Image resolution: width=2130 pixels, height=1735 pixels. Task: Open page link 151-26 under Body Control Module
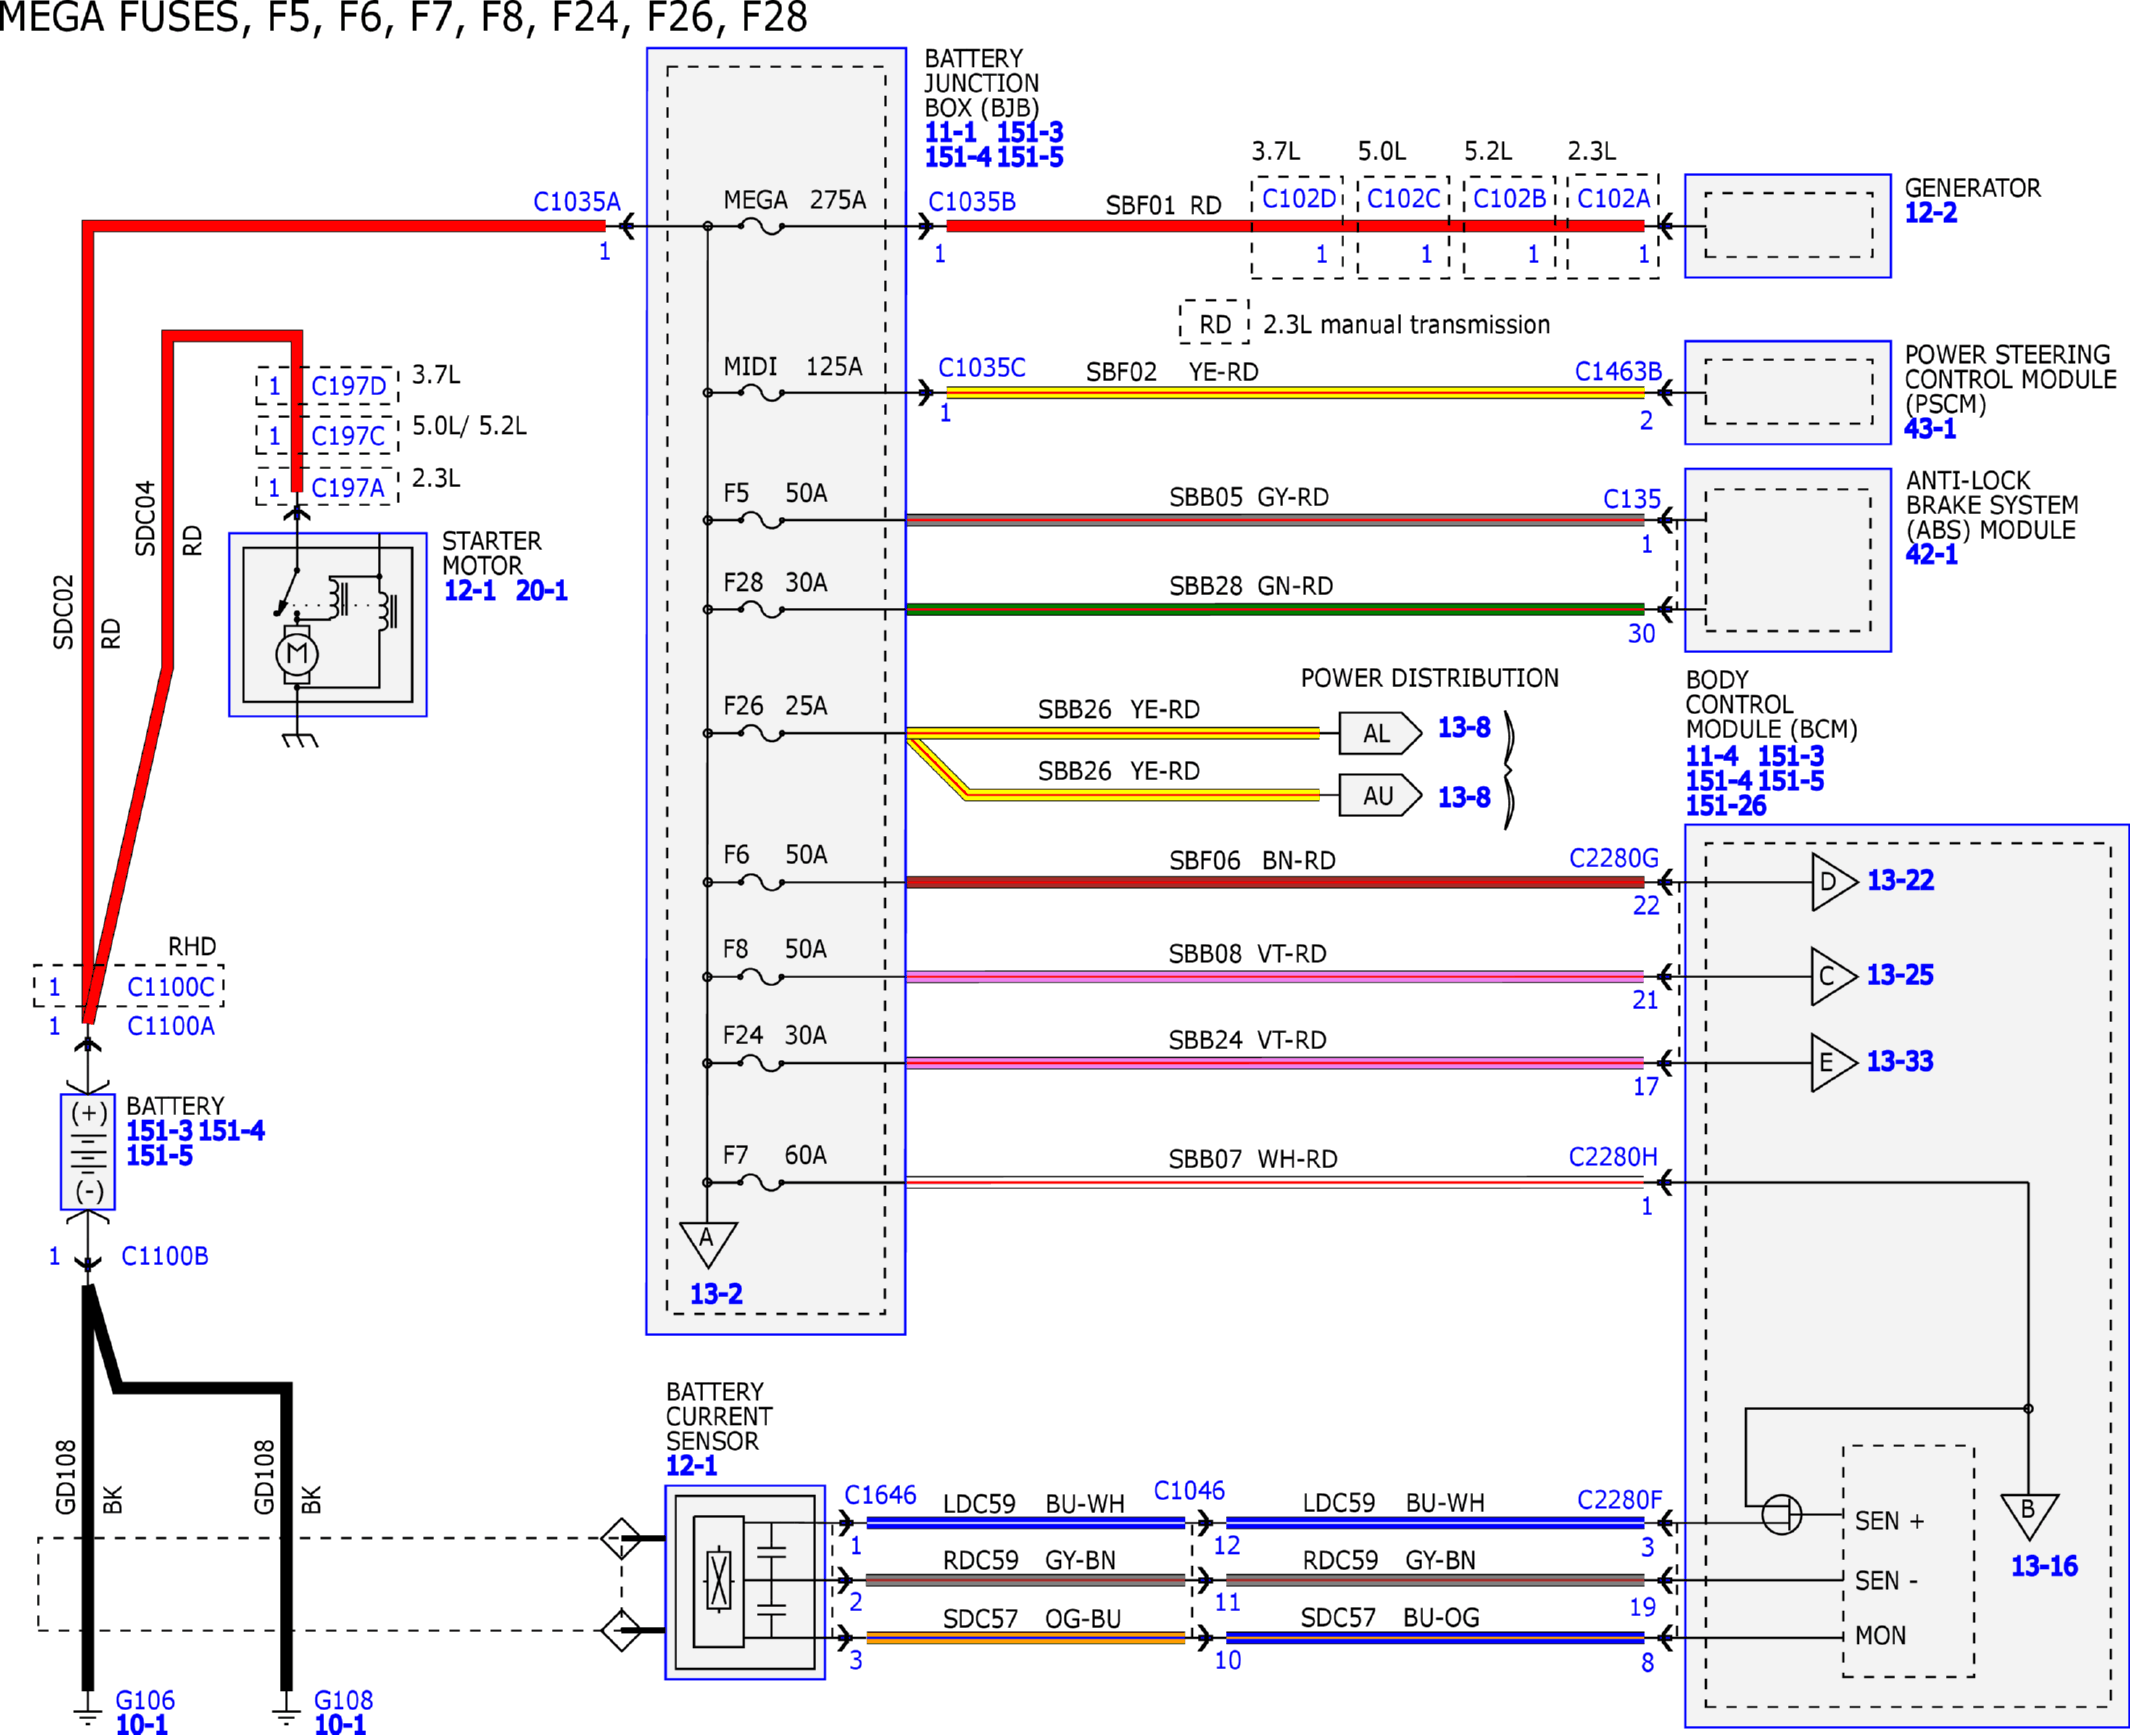pos(1726,806)
